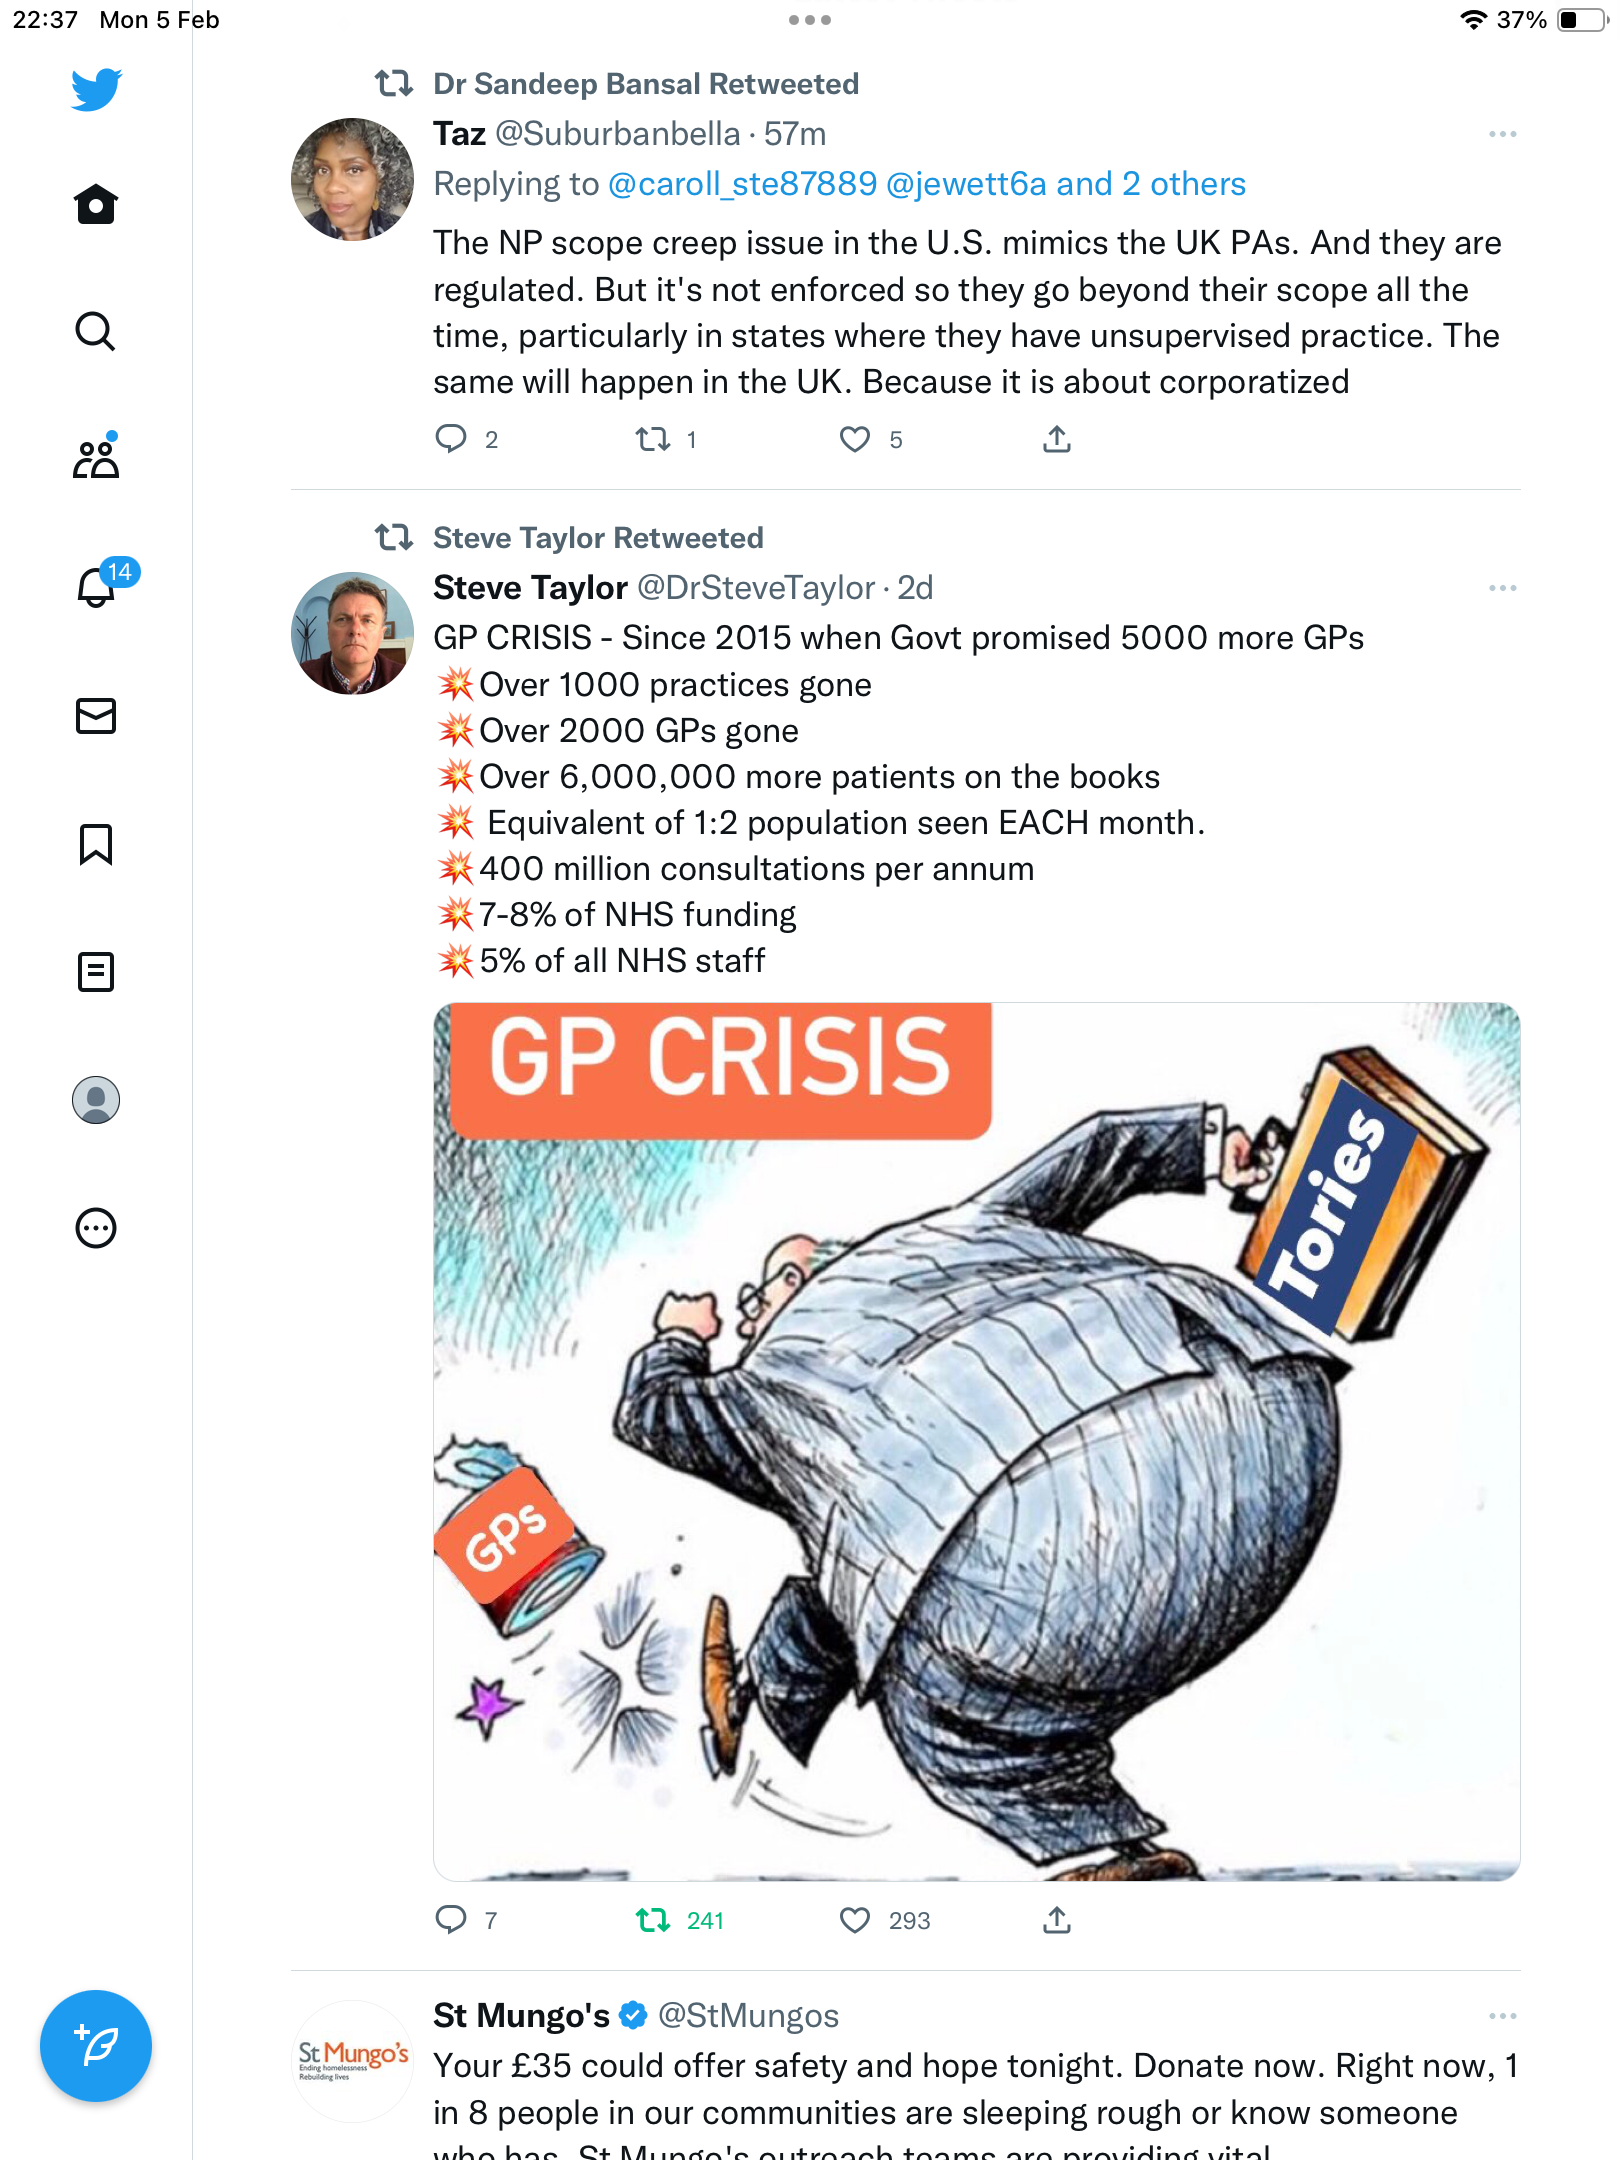Click the @caroll_ste87889 mention link
The image size is (1620, 2160).
(743, 184)
